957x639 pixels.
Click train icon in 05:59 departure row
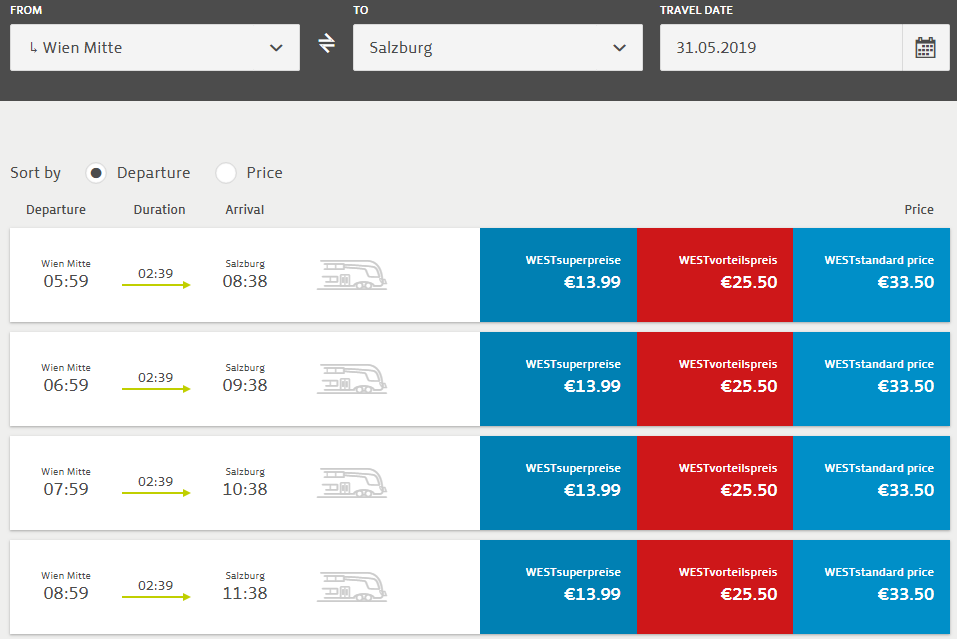click(352, 275)
